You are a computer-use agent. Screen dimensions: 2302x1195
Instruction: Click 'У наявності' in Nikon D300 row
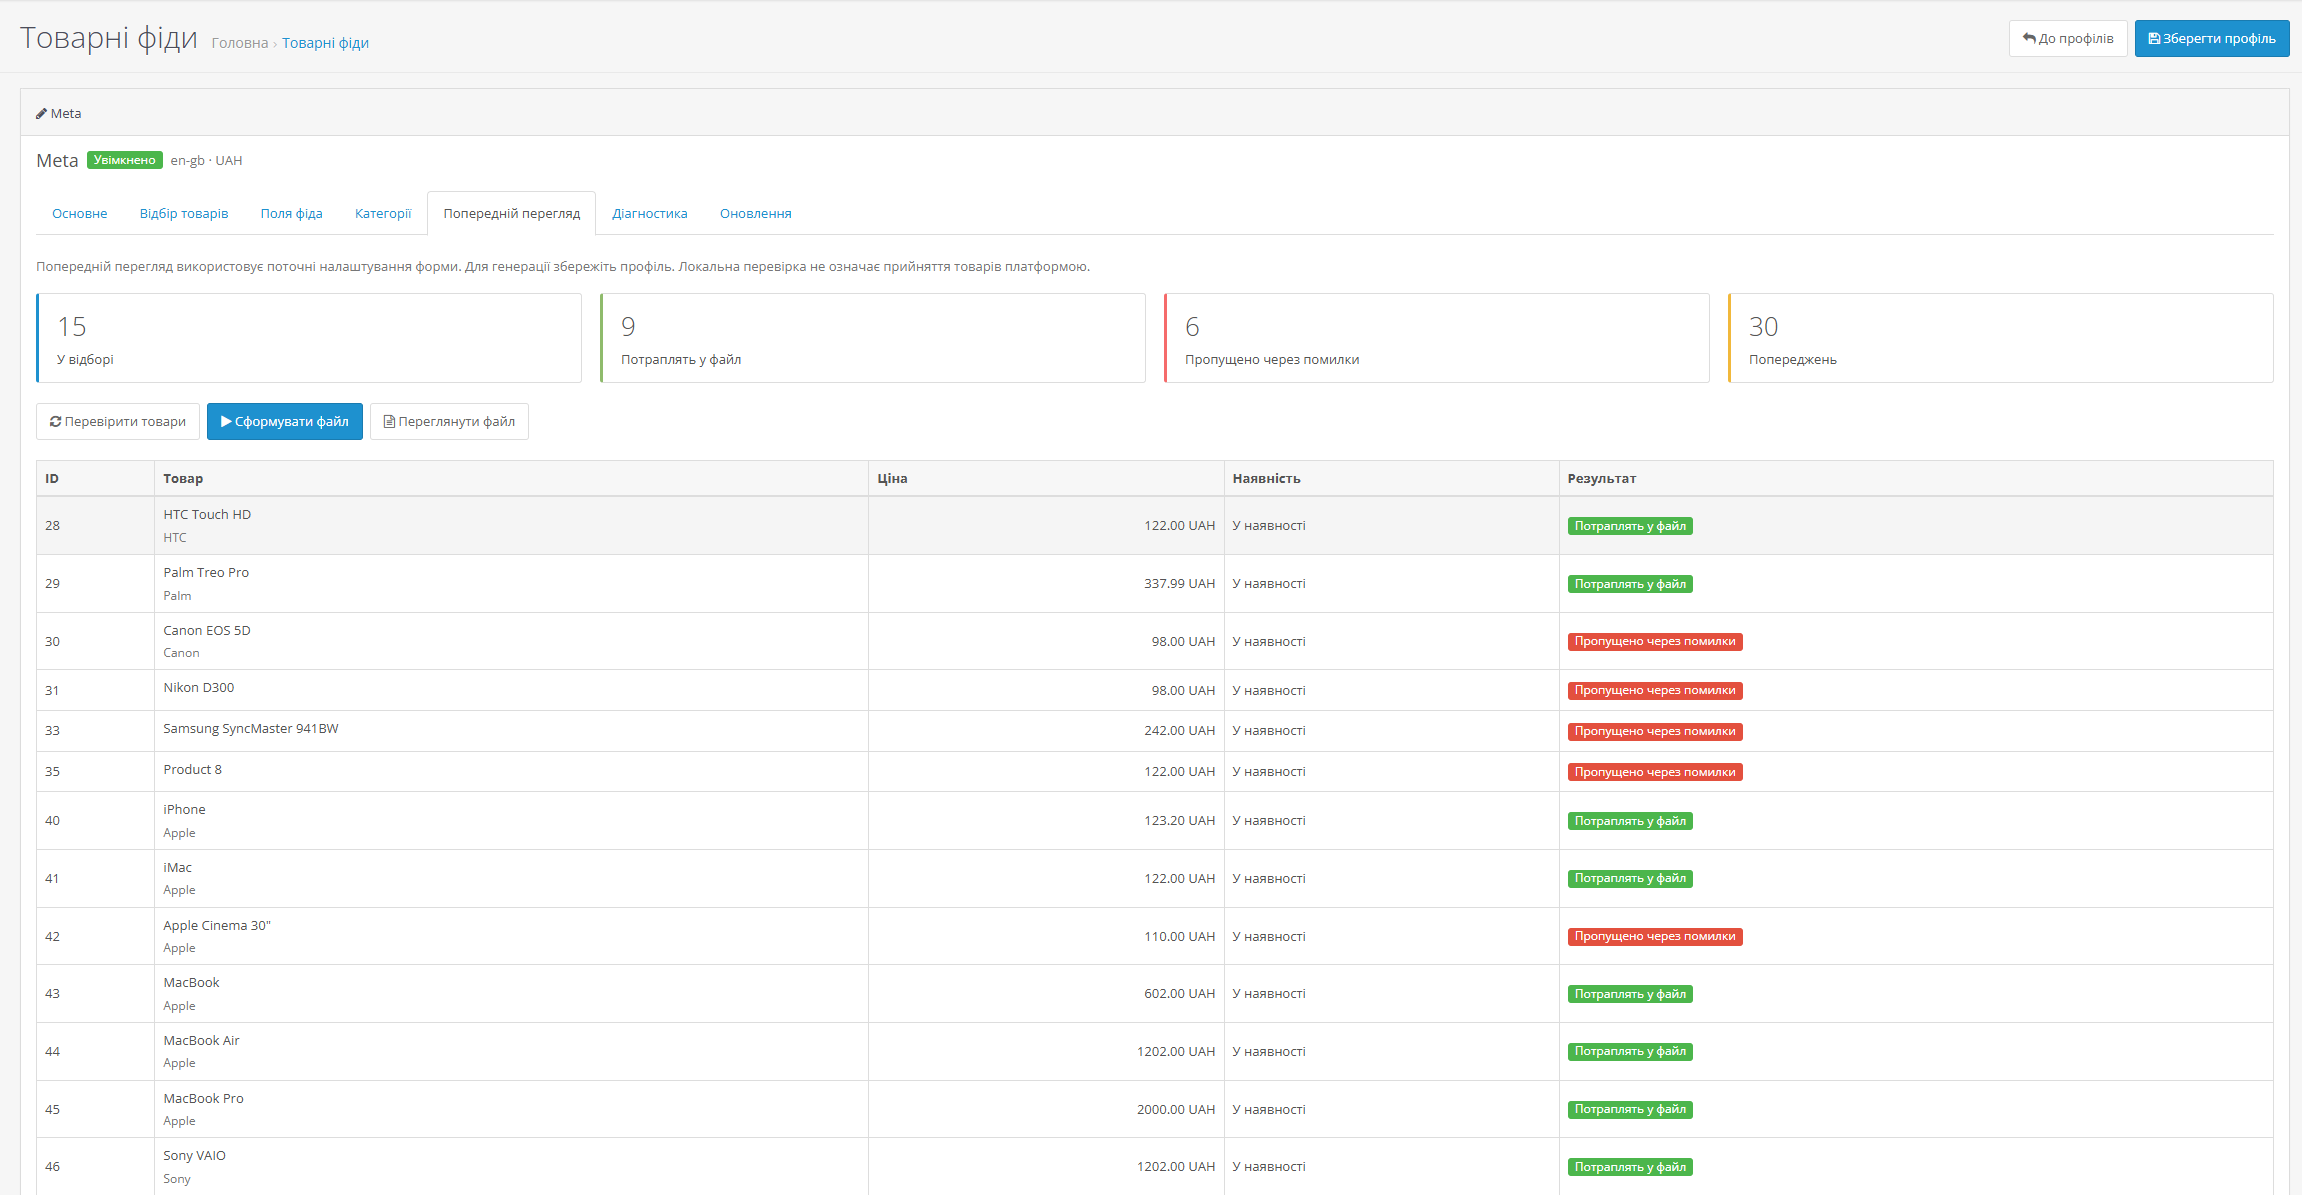(x=1269, y=691)
